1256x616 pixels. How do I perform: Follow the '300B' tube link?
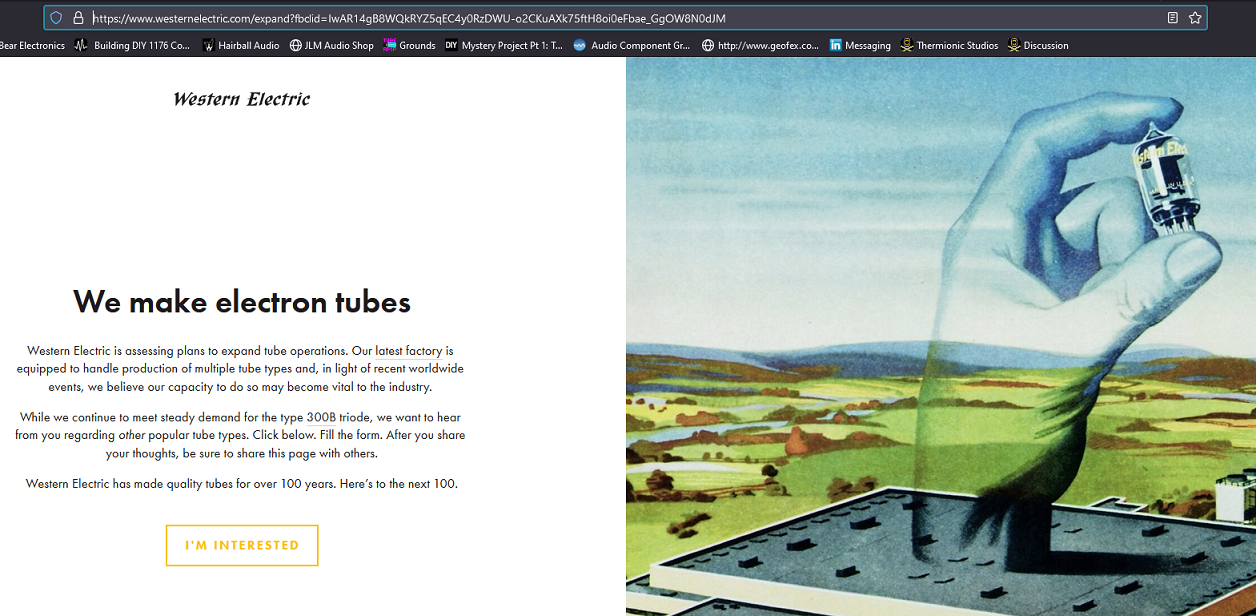(x=321, y=417)
